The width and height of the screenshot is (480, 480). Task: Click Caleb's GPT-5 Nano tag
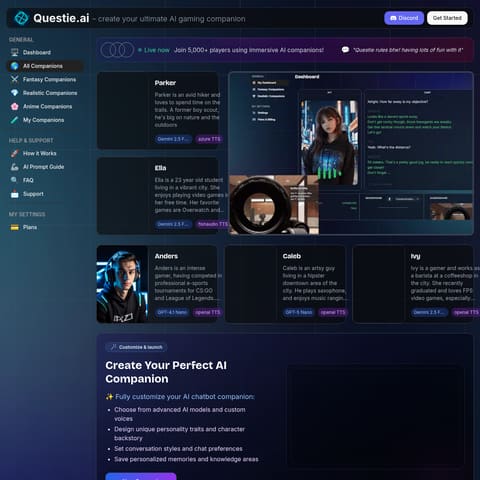(299, 312)
